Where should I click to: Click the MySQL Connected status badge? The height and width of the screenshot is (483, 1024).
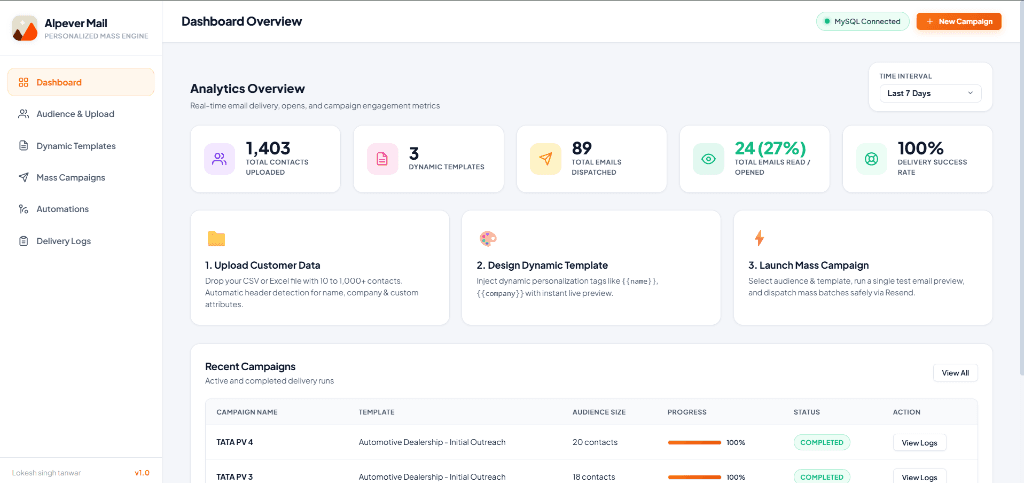point(863,22)
